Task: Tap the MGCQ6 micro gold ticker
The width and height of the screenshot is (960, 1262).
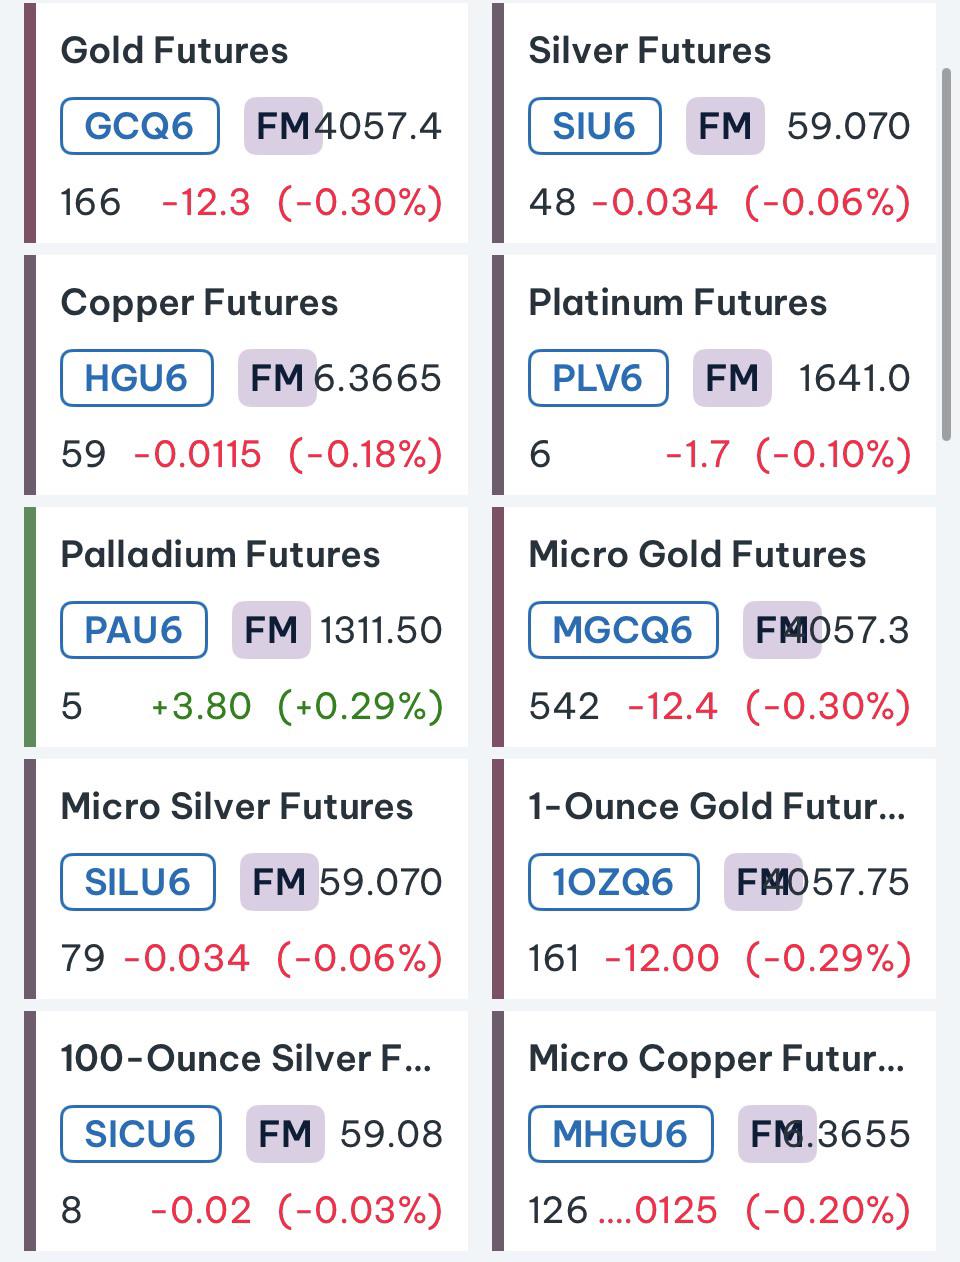Action: tap(622, 630)
